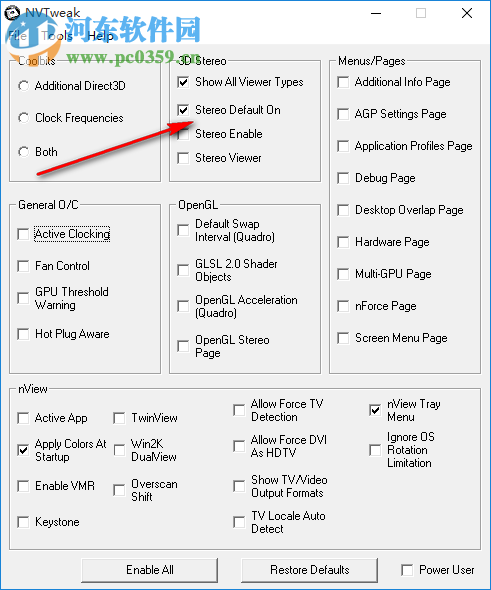This screenshot has width=491, height=590.
Task: Enable the Stereo Enable checkbox
Action: point(183,134)
